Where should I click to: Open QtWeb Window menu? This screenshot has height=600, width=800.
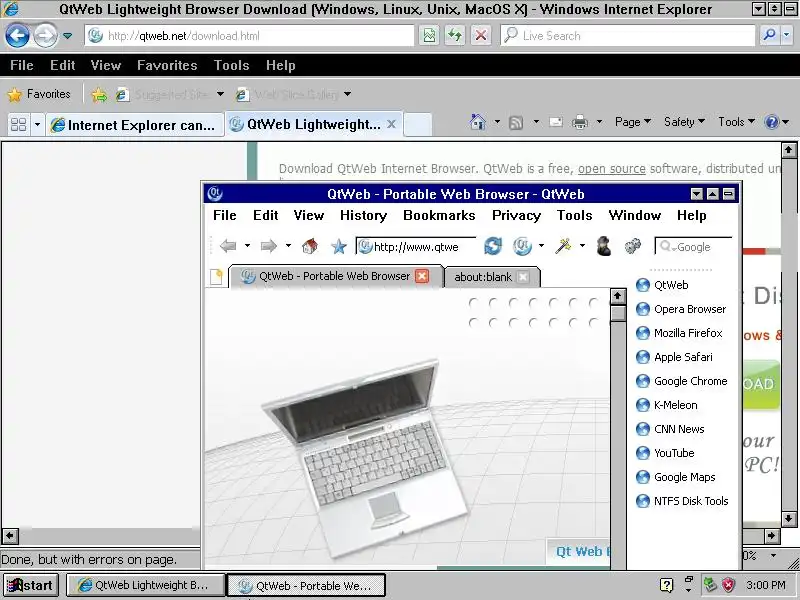tap(635, 215)
